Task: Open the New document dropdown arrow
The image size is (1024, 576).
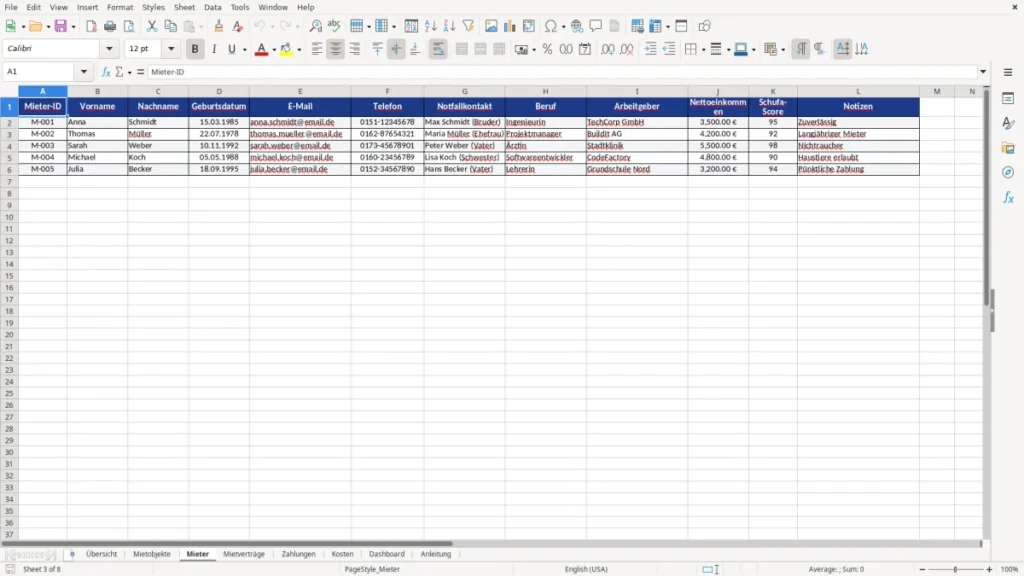Action: click(23, 27)
